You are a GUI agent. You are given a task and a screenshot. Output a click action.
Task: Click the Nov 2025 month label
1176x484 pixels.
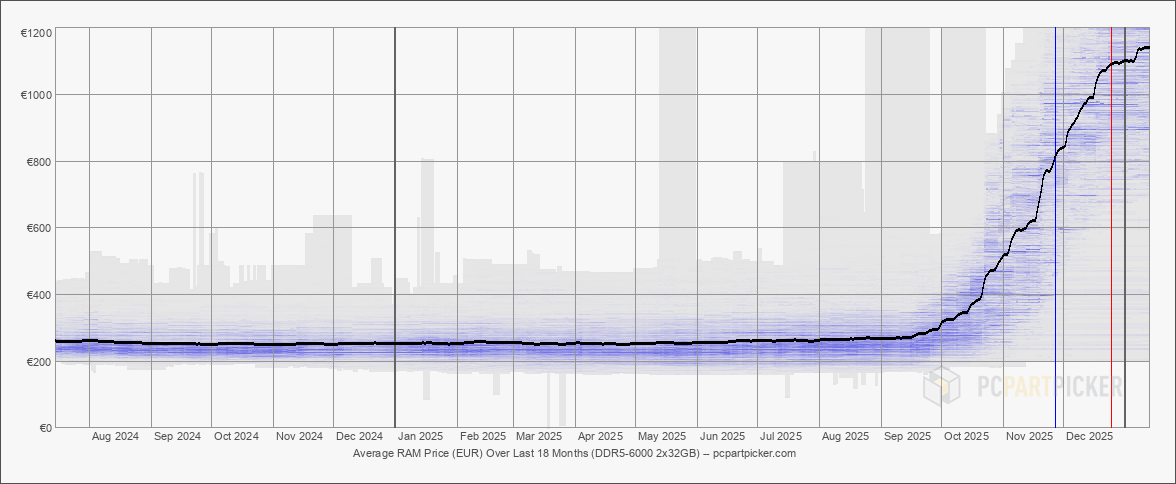click(x=1029, y=437)
